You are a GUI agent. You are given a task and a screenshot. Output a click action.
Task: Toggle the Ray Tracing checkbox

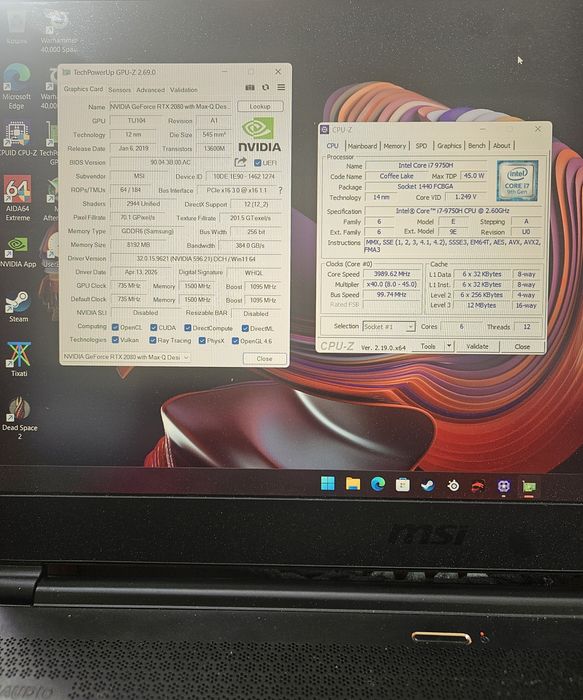(153, 340)
